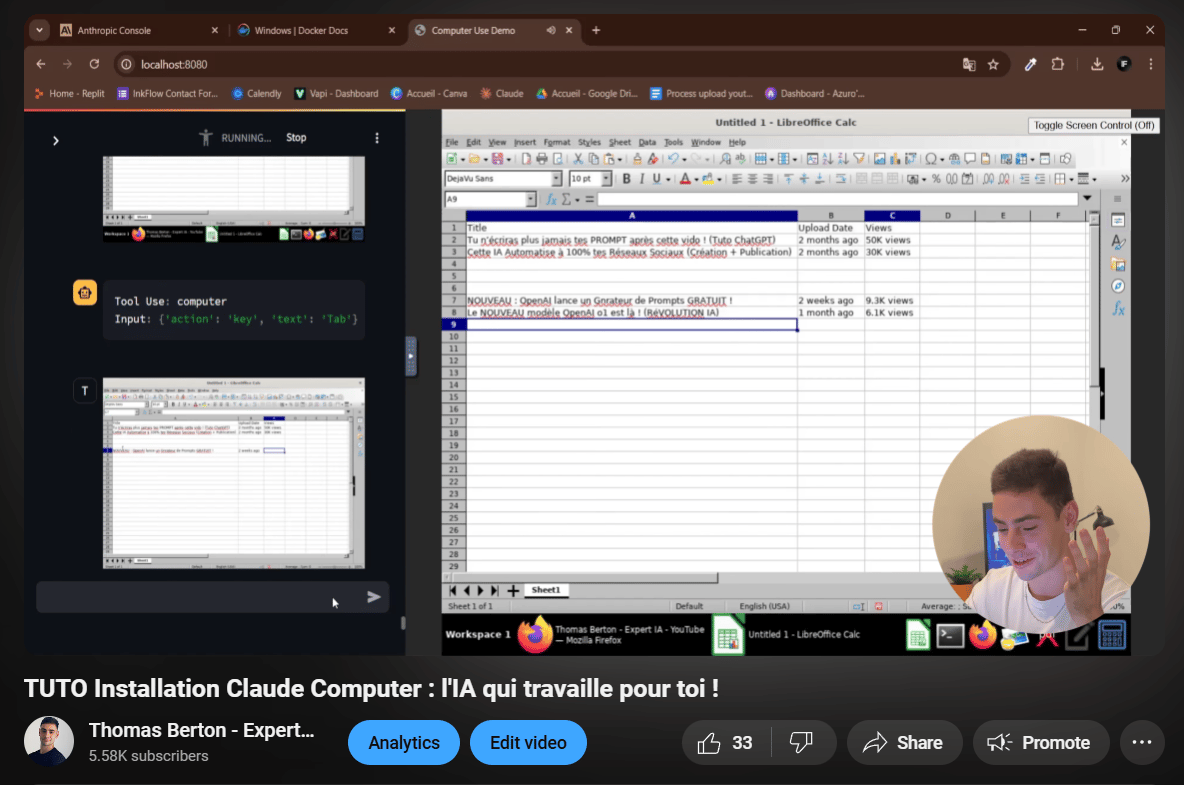Show more toolbar items with double chevron

[1125, 179]
